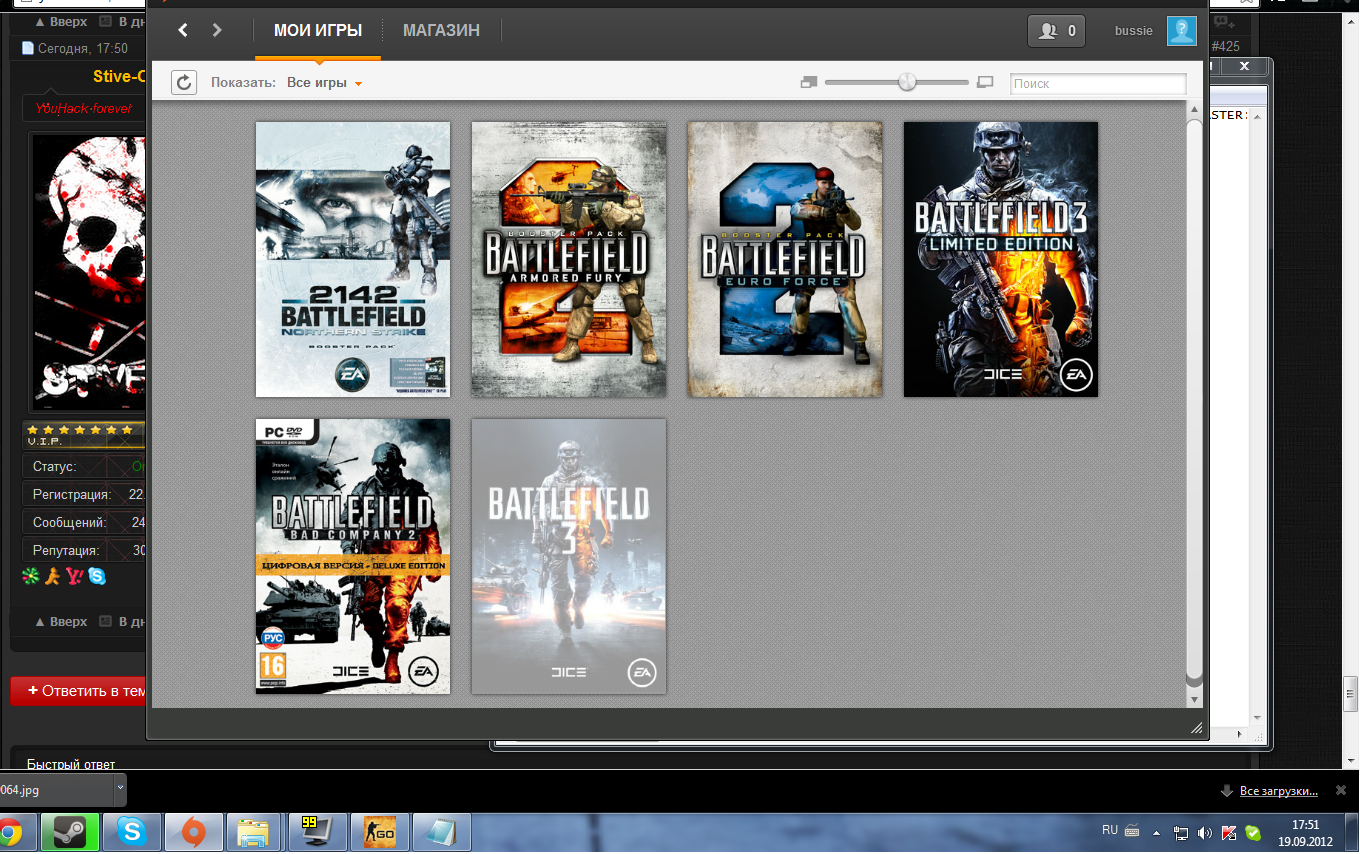This screenshot has height=854, width=1360.
Task: Click the Skype icon in forum profile
Action: [97, 576]
